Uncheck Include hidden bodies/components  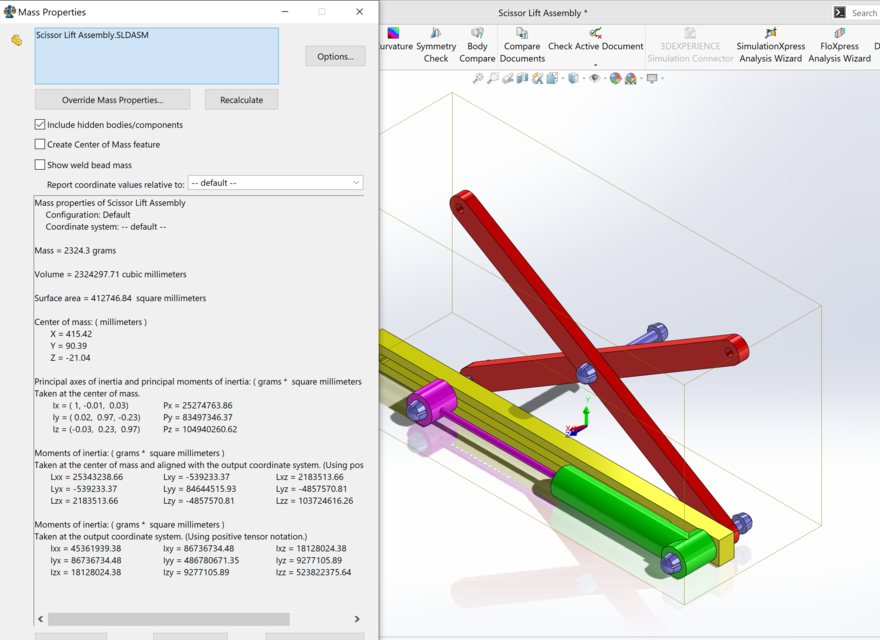tap(39, 124)
